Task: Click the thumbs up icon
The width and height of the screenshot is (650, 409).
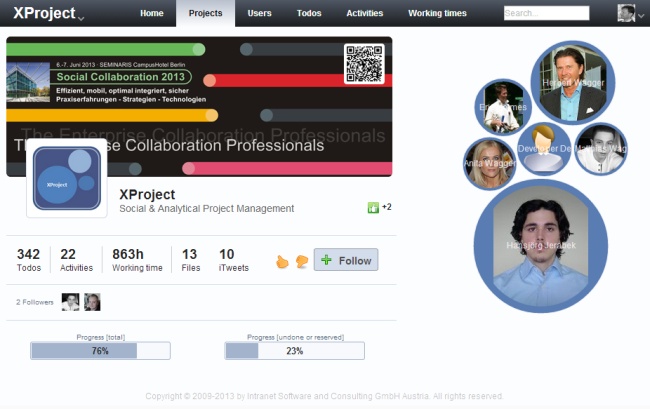Action: (282, 261)
